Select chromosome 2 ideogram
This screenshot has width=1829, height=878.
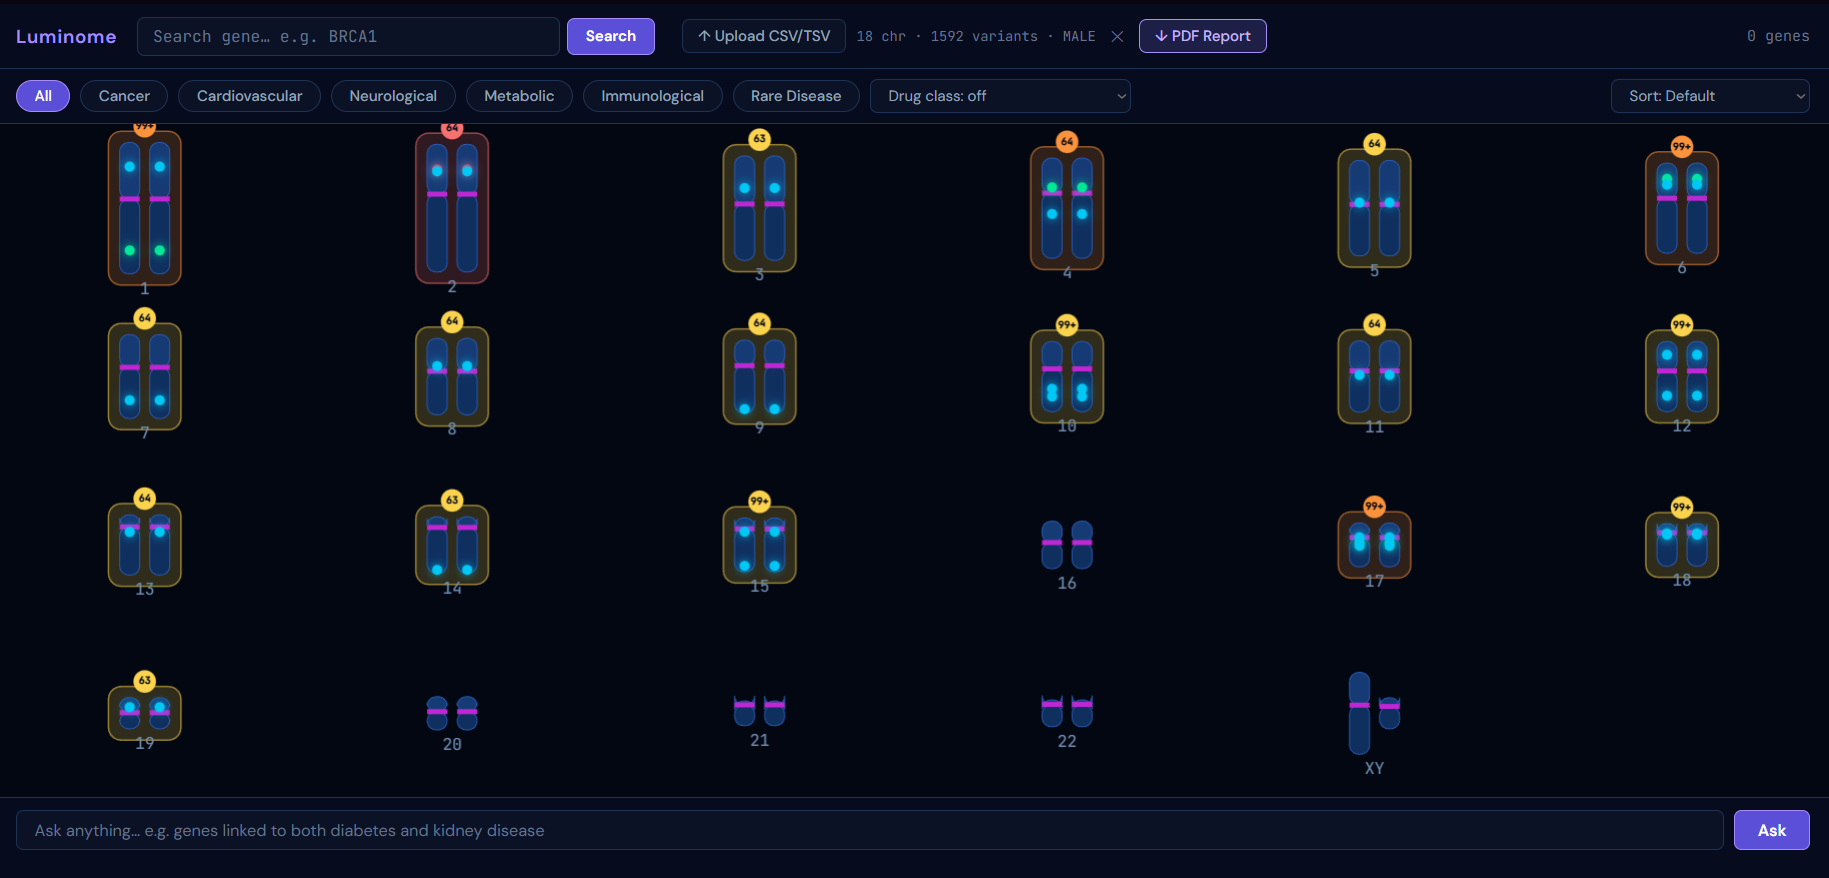point(452,208)
